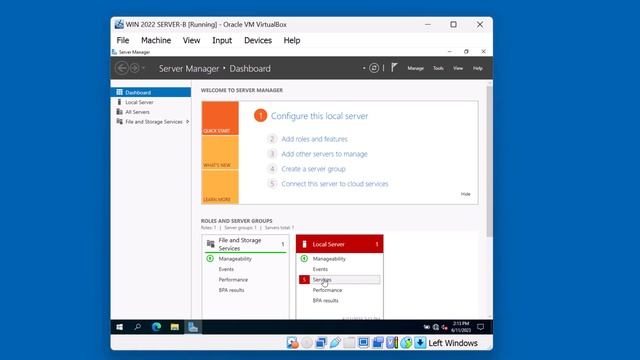Click the red Services alert count badge
The height and width of the screenshot is (360, 640).
(304, 280)
